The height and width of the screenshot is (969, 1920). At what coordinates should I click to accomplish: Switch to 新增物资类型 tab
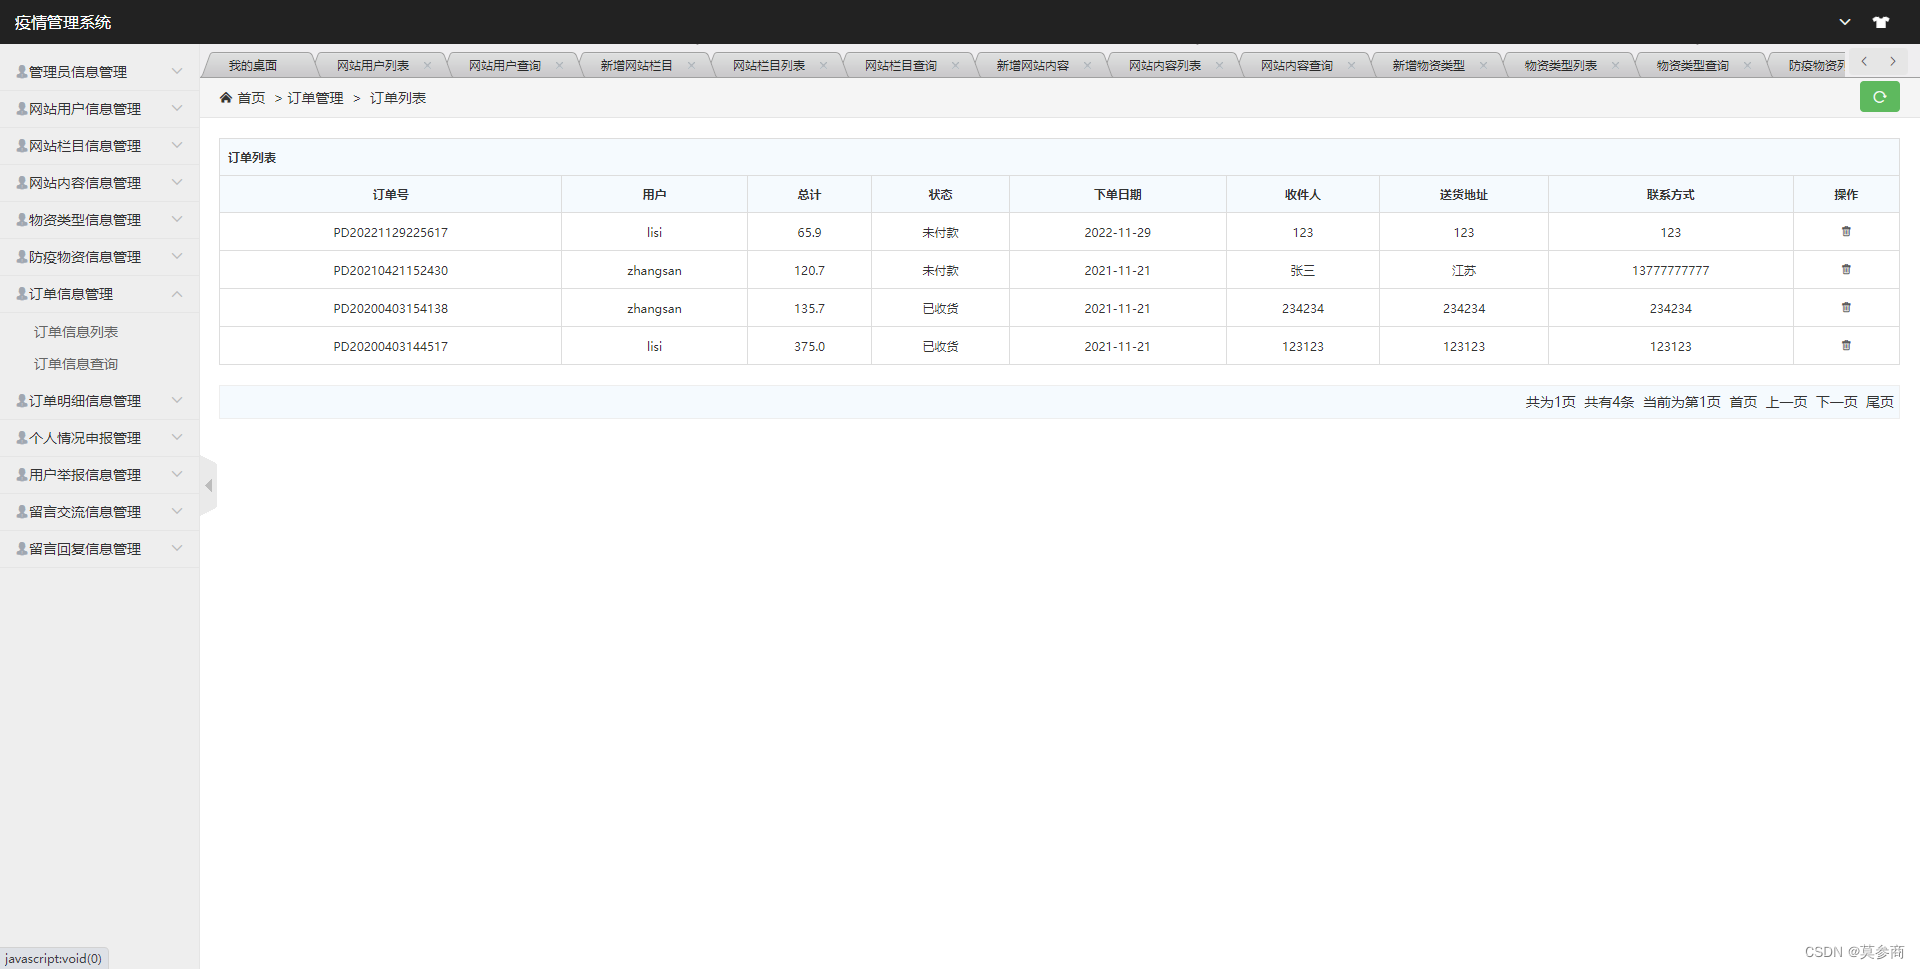1429,66
